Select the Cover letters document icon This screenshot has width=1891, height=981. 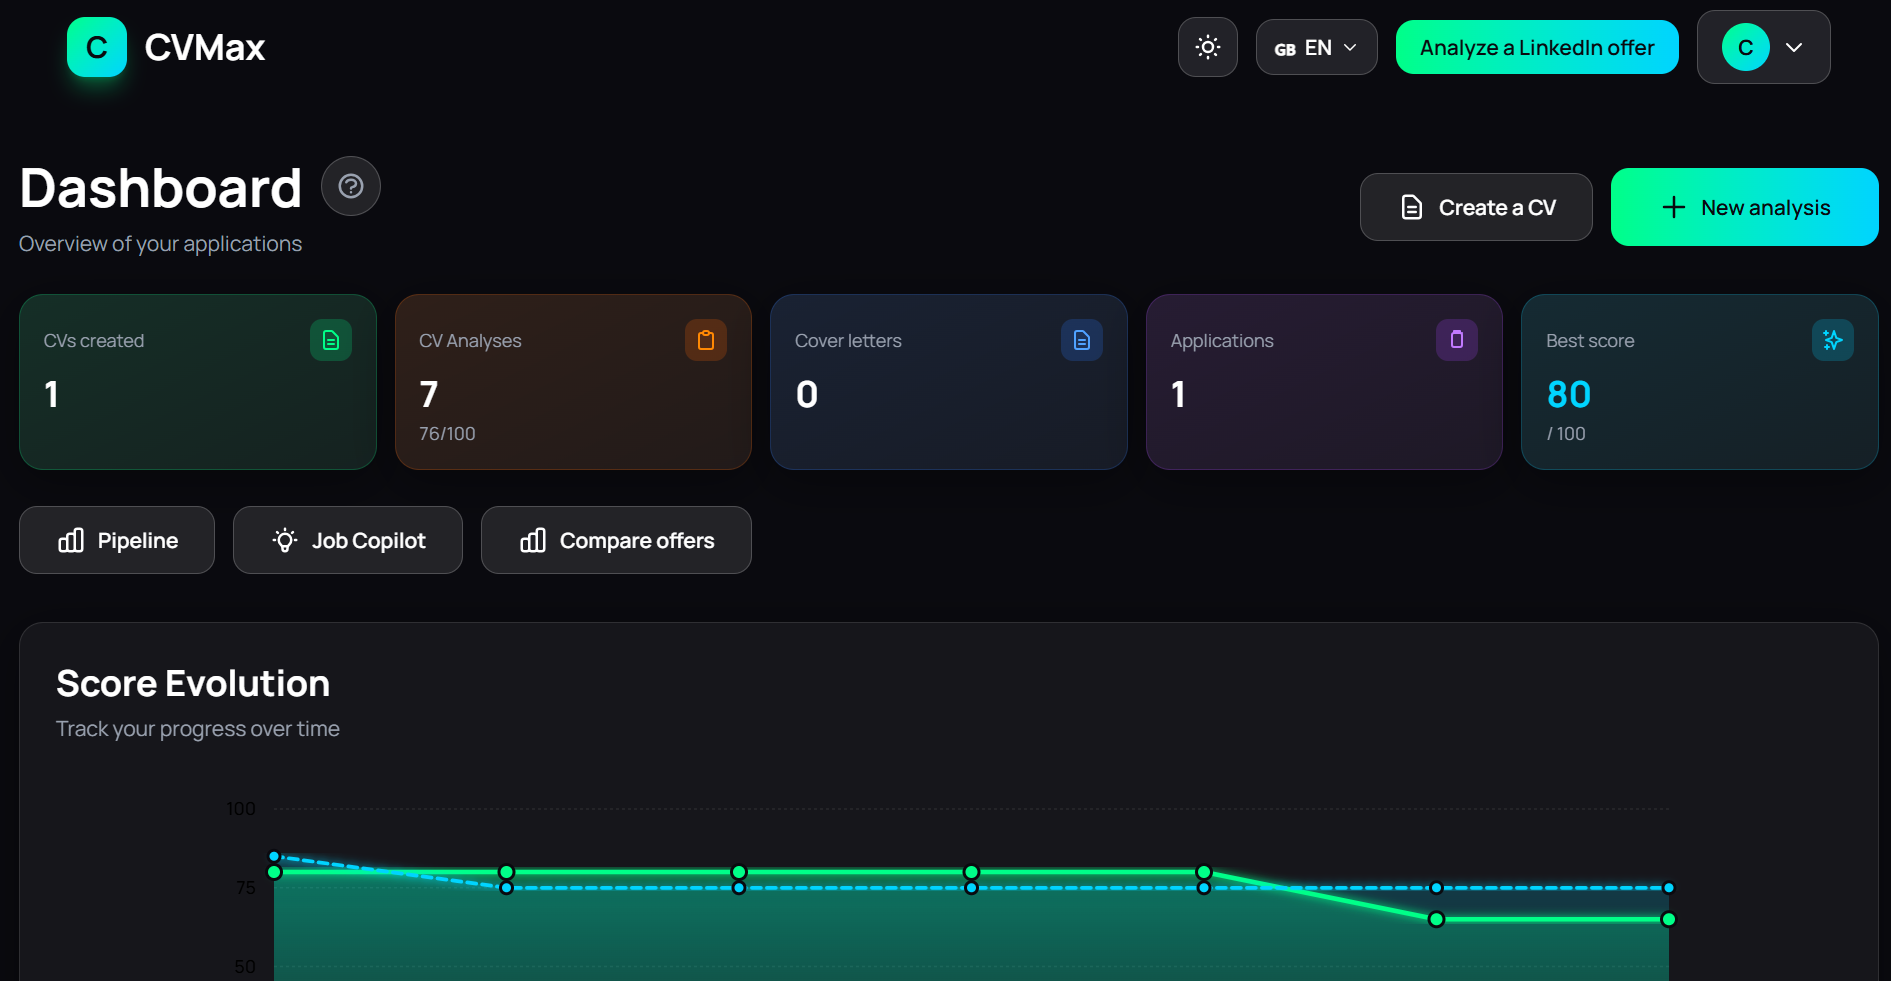pos(1081,340)
